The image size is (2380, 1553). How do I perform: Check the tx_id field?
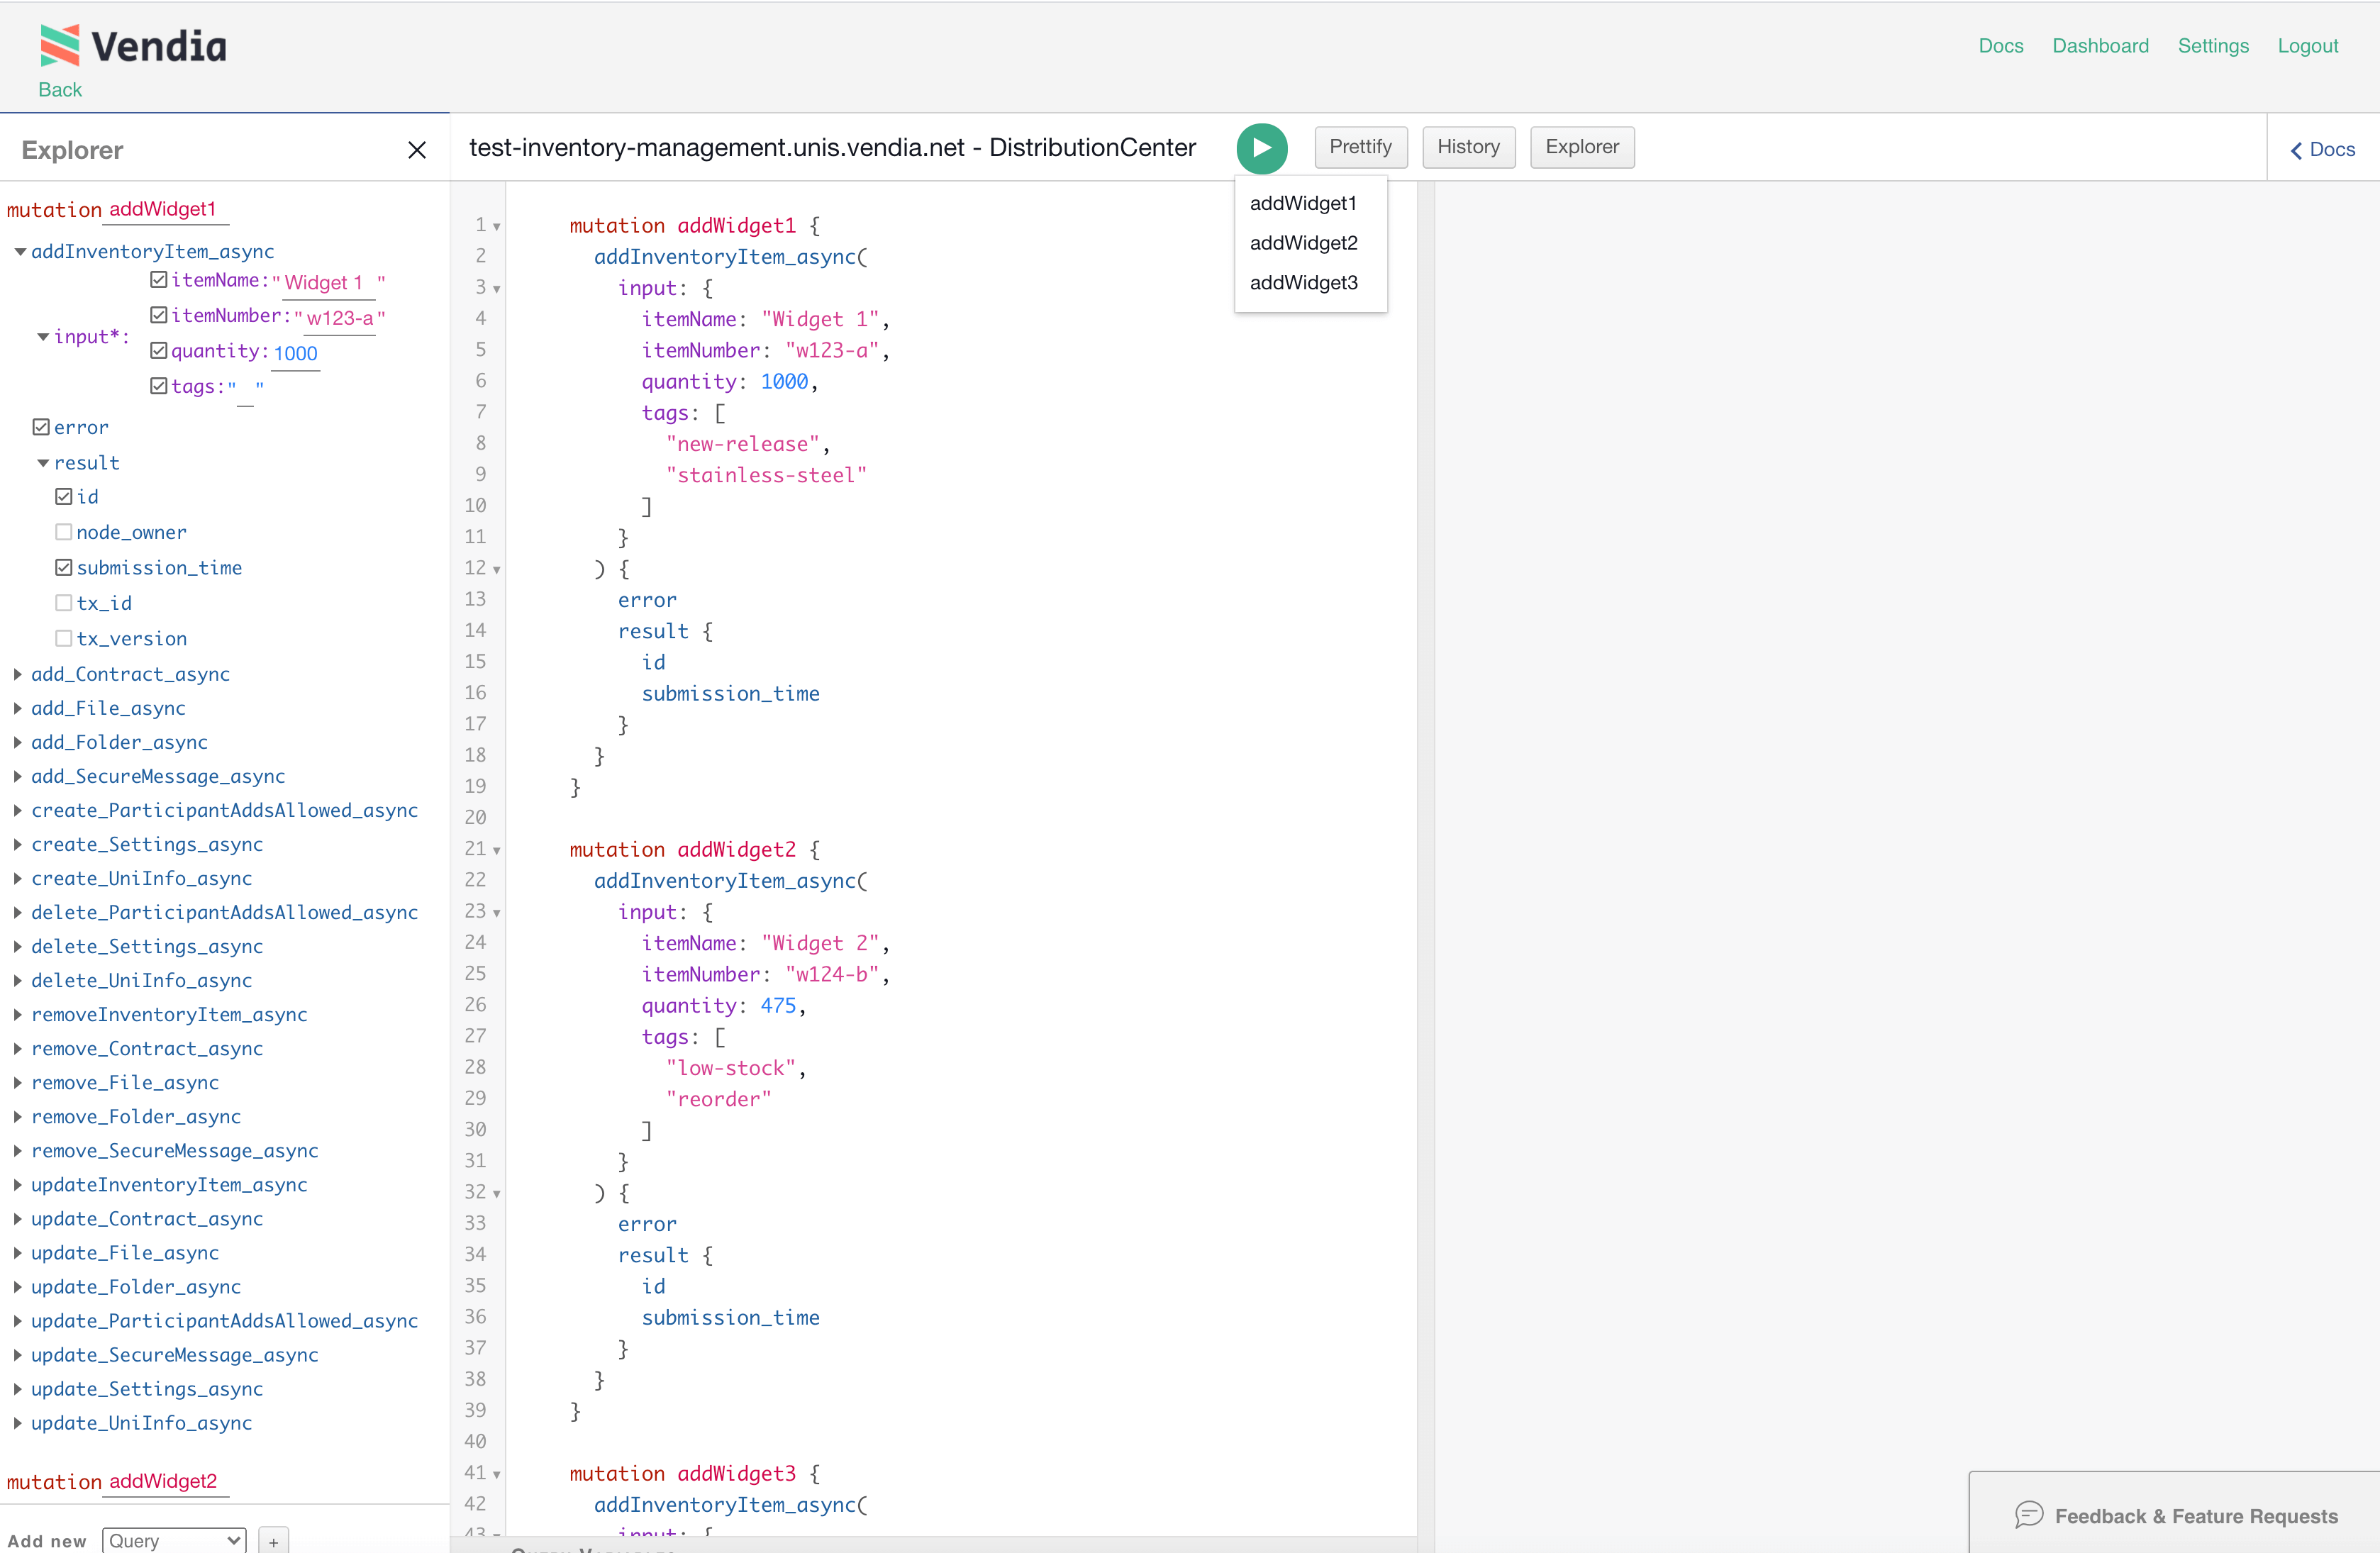click(x=64, y=603)
